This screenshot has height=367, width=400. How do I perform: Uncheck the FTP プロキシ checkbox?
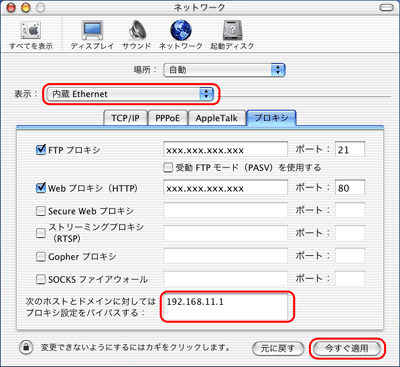(x=41, y=150)
